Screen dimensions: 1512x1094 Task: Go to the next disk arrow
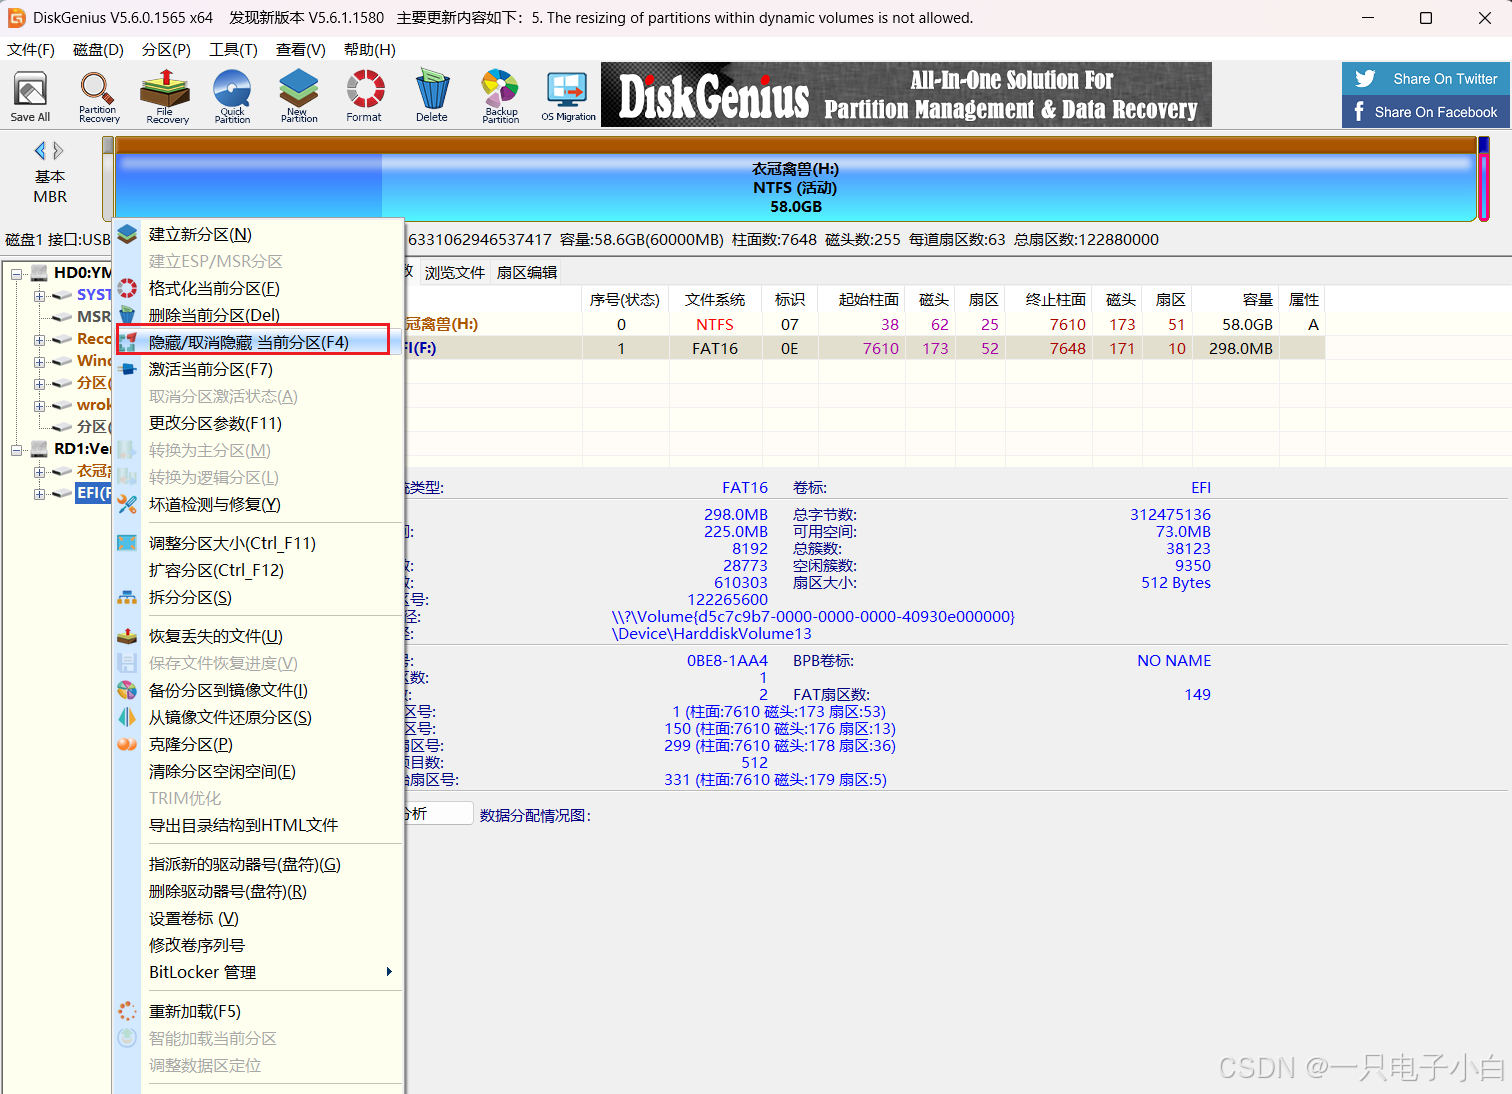pyautogui.click(x=58, y=151)
